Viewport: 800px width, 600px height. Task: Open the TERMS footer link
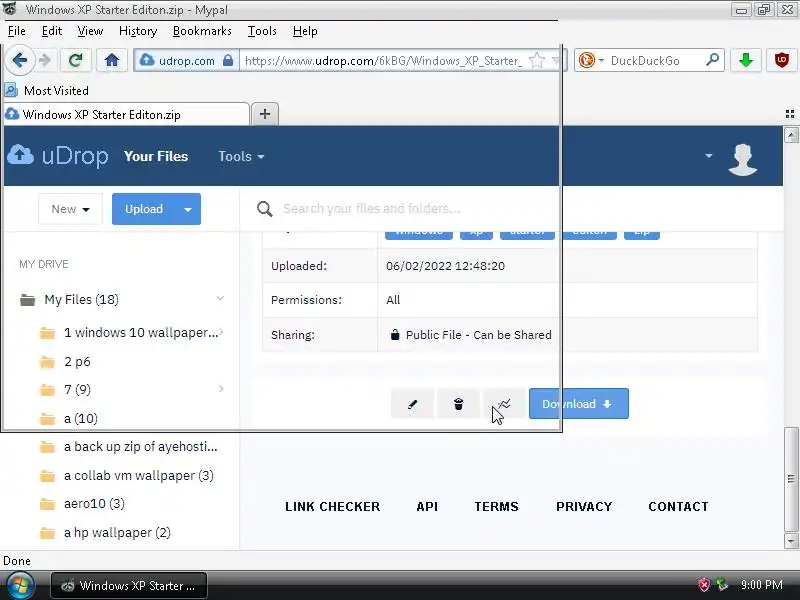(x=496, y=507)
